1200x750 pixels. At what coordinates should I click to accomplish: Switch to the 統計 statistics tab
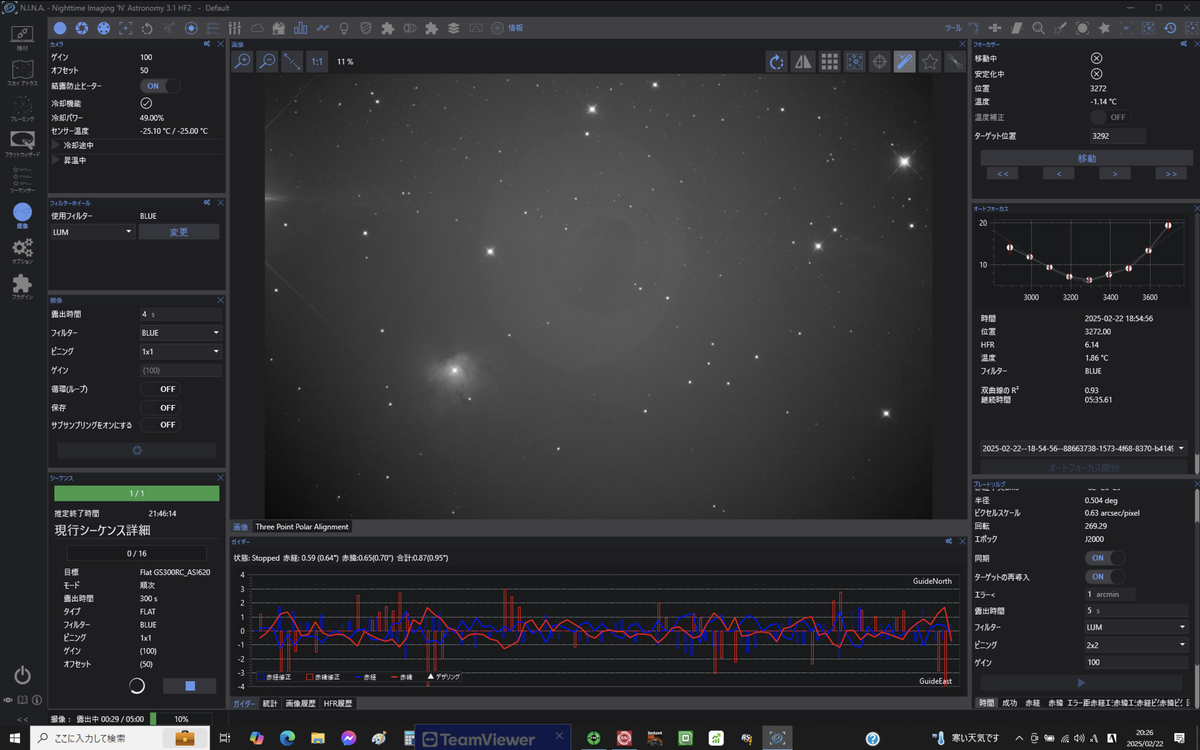270,704
